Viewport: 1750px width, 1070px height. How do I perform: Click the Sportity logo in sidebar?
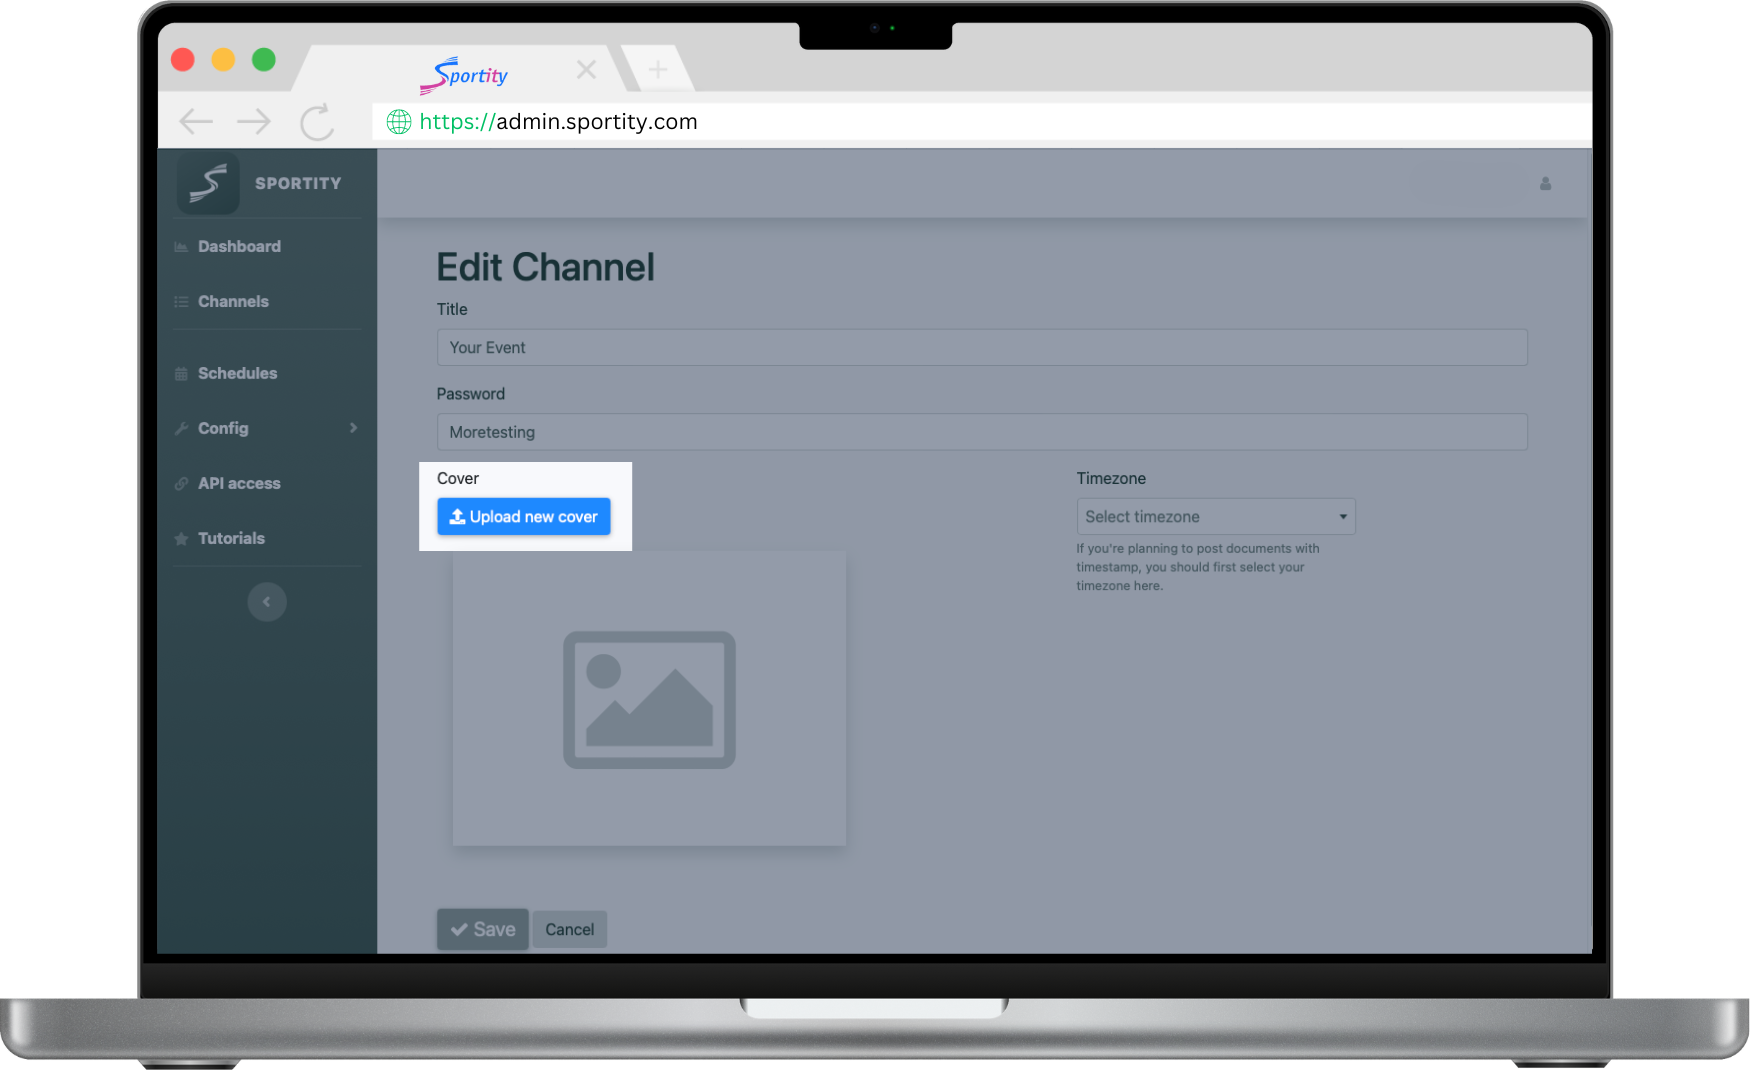[x=208, y=184]
